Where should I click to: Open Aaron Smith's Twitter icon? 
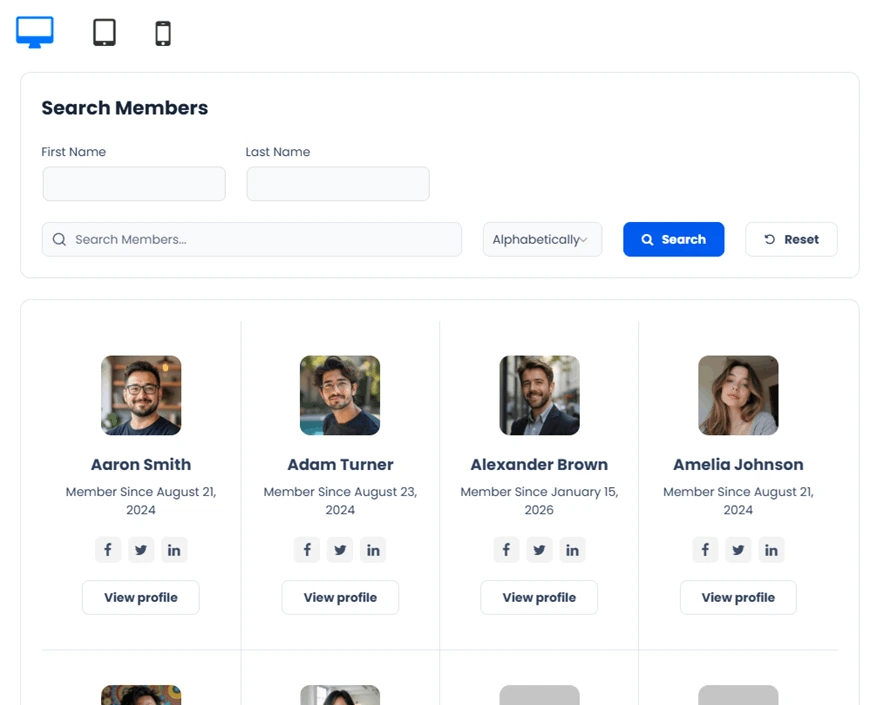(x=141, y=550)
